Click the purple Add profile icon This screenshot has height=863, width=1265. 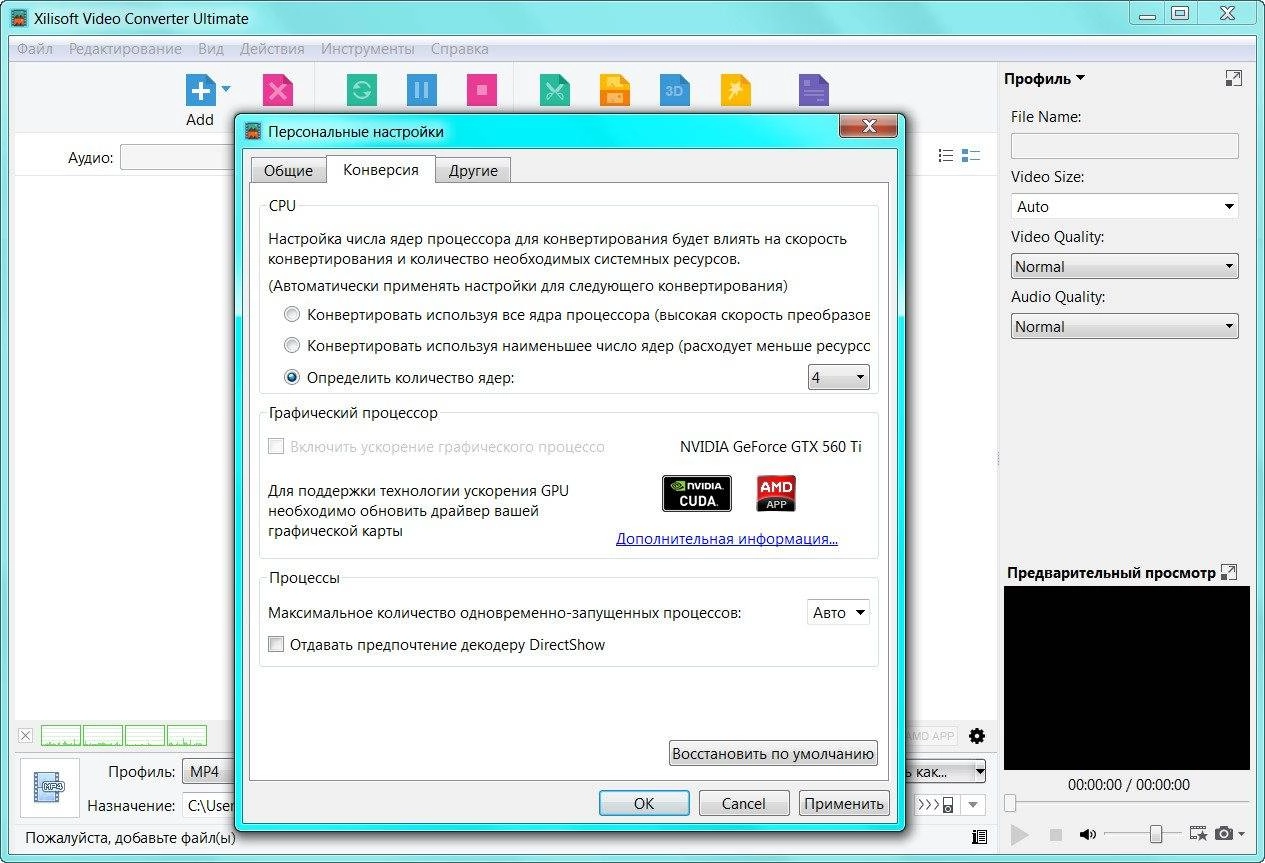[x=814, y=91]
